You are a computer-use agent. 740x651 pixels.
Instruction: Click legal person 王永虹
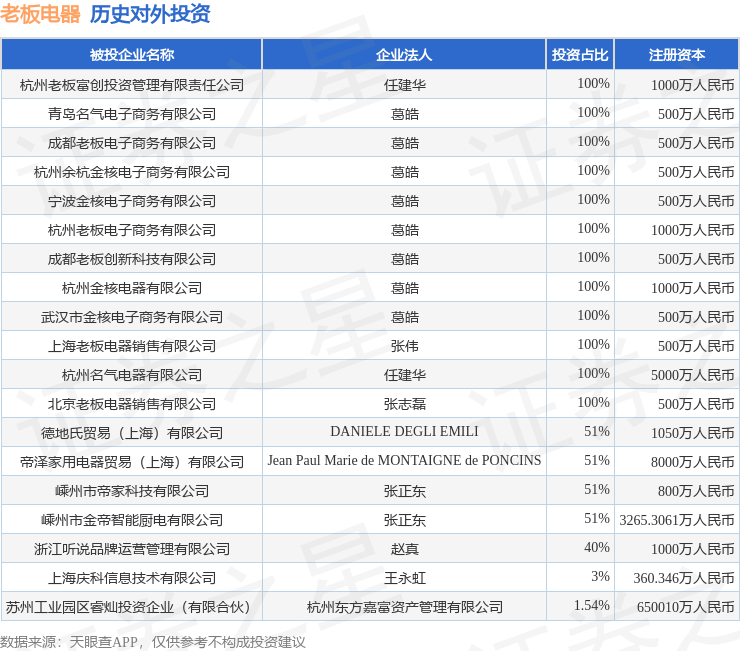(404, 578)
